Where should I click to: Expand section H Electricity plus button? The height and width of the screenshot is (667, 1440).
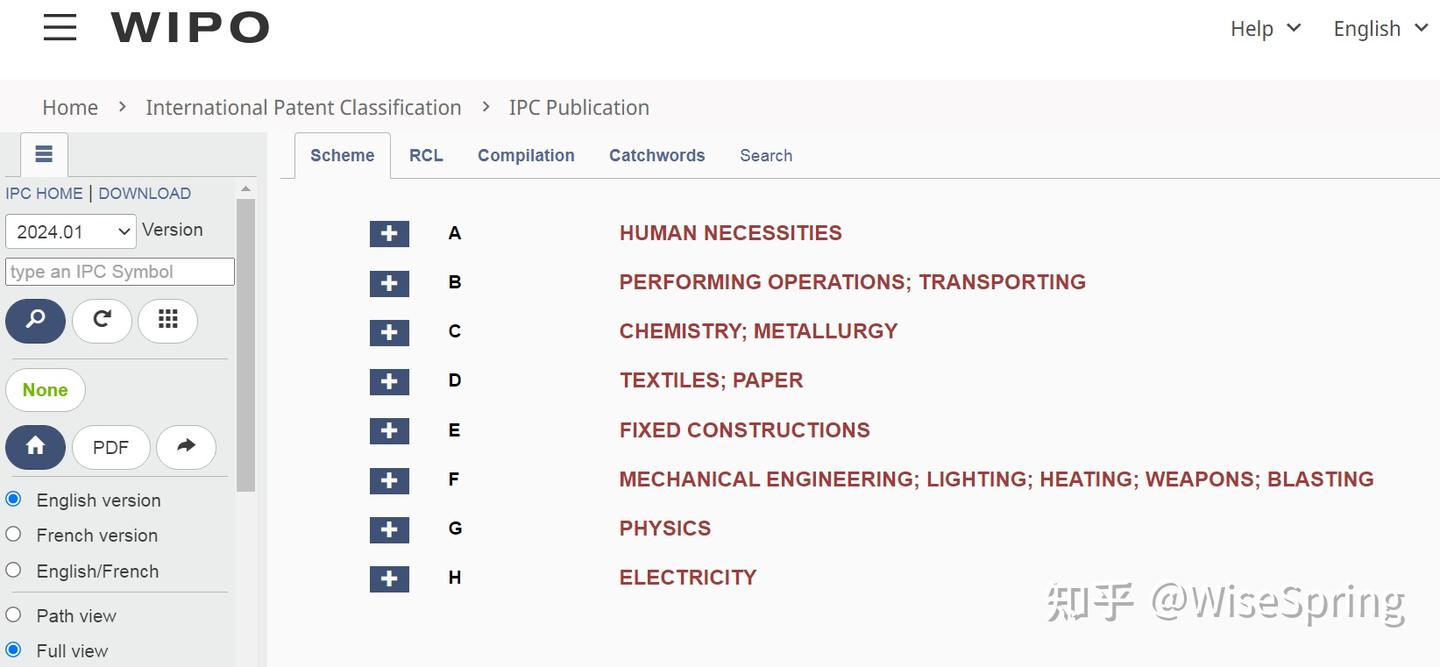point(389,578)
